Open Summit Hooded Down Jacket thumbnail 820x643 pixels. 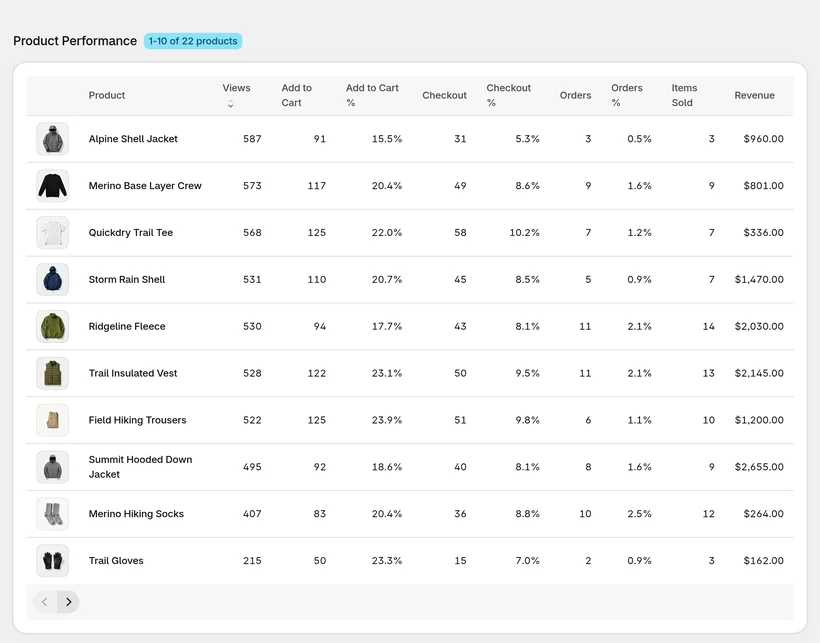tap(52, 467)
